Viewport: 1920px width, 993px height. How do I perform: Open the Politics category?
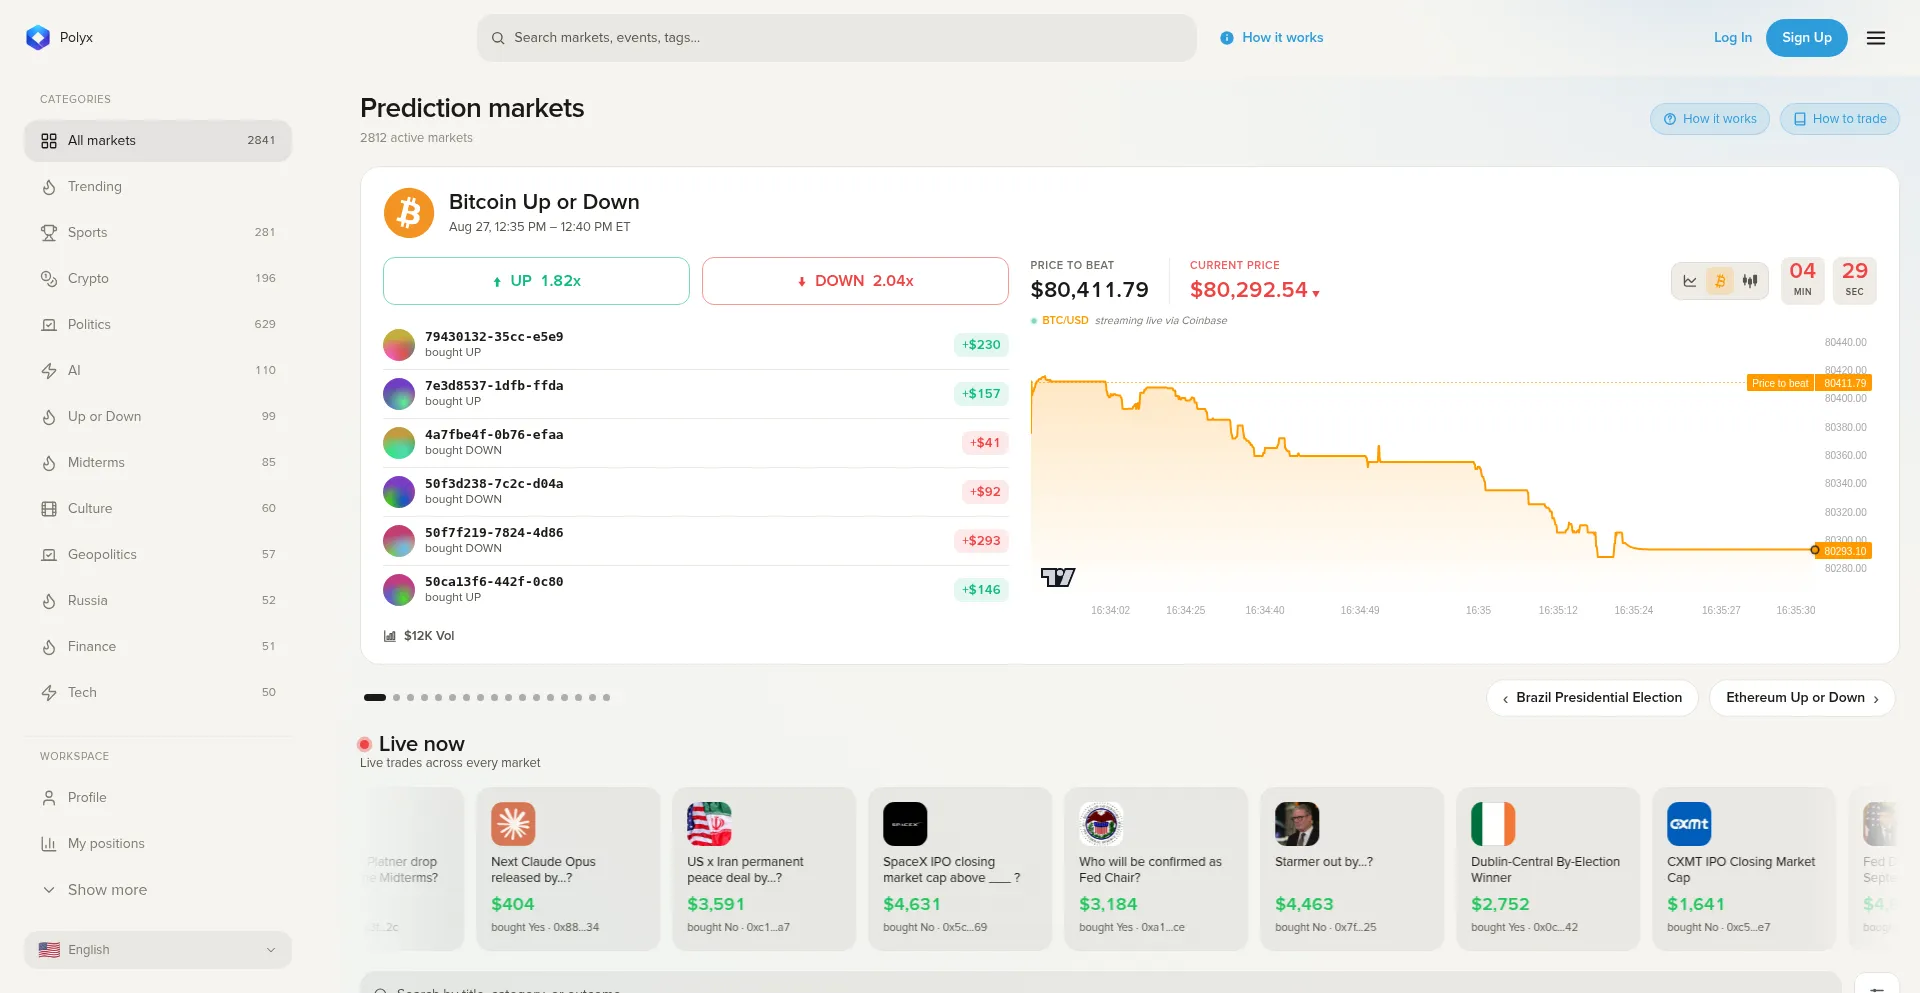pyautogui.click(x=158, y=325)
